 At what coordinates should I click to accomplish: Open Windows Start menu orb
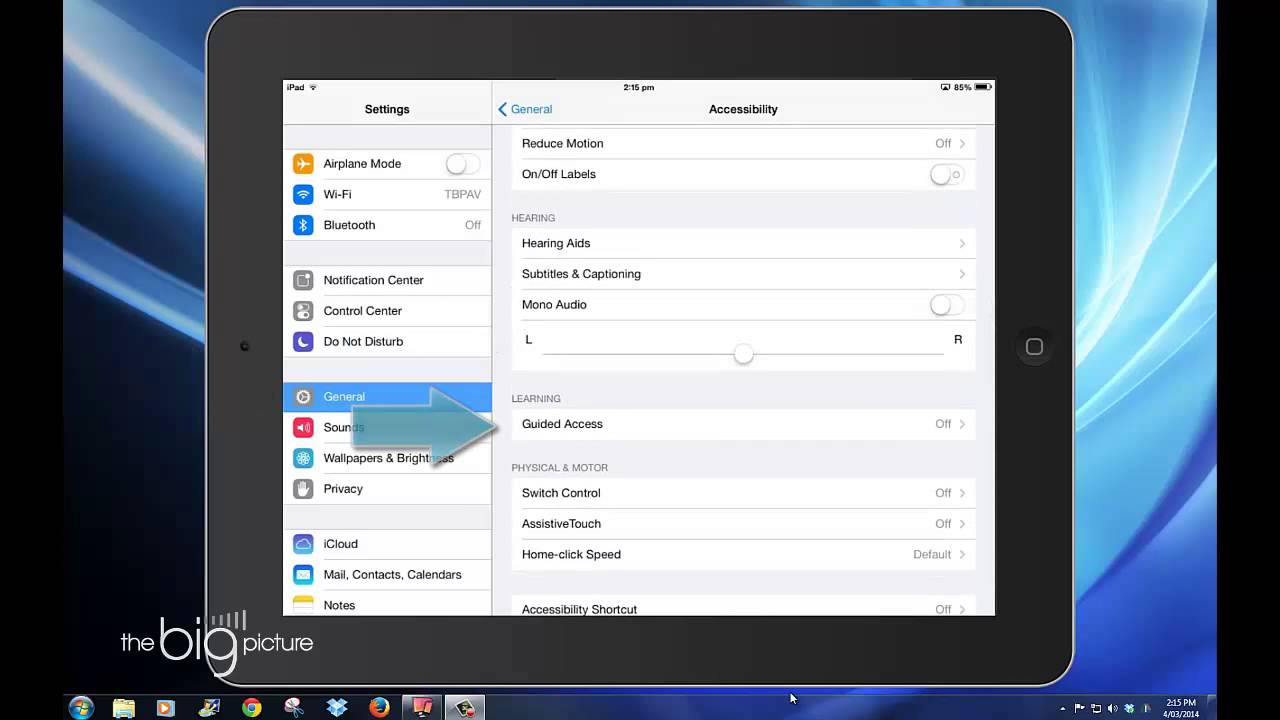(x=81, y=708)
